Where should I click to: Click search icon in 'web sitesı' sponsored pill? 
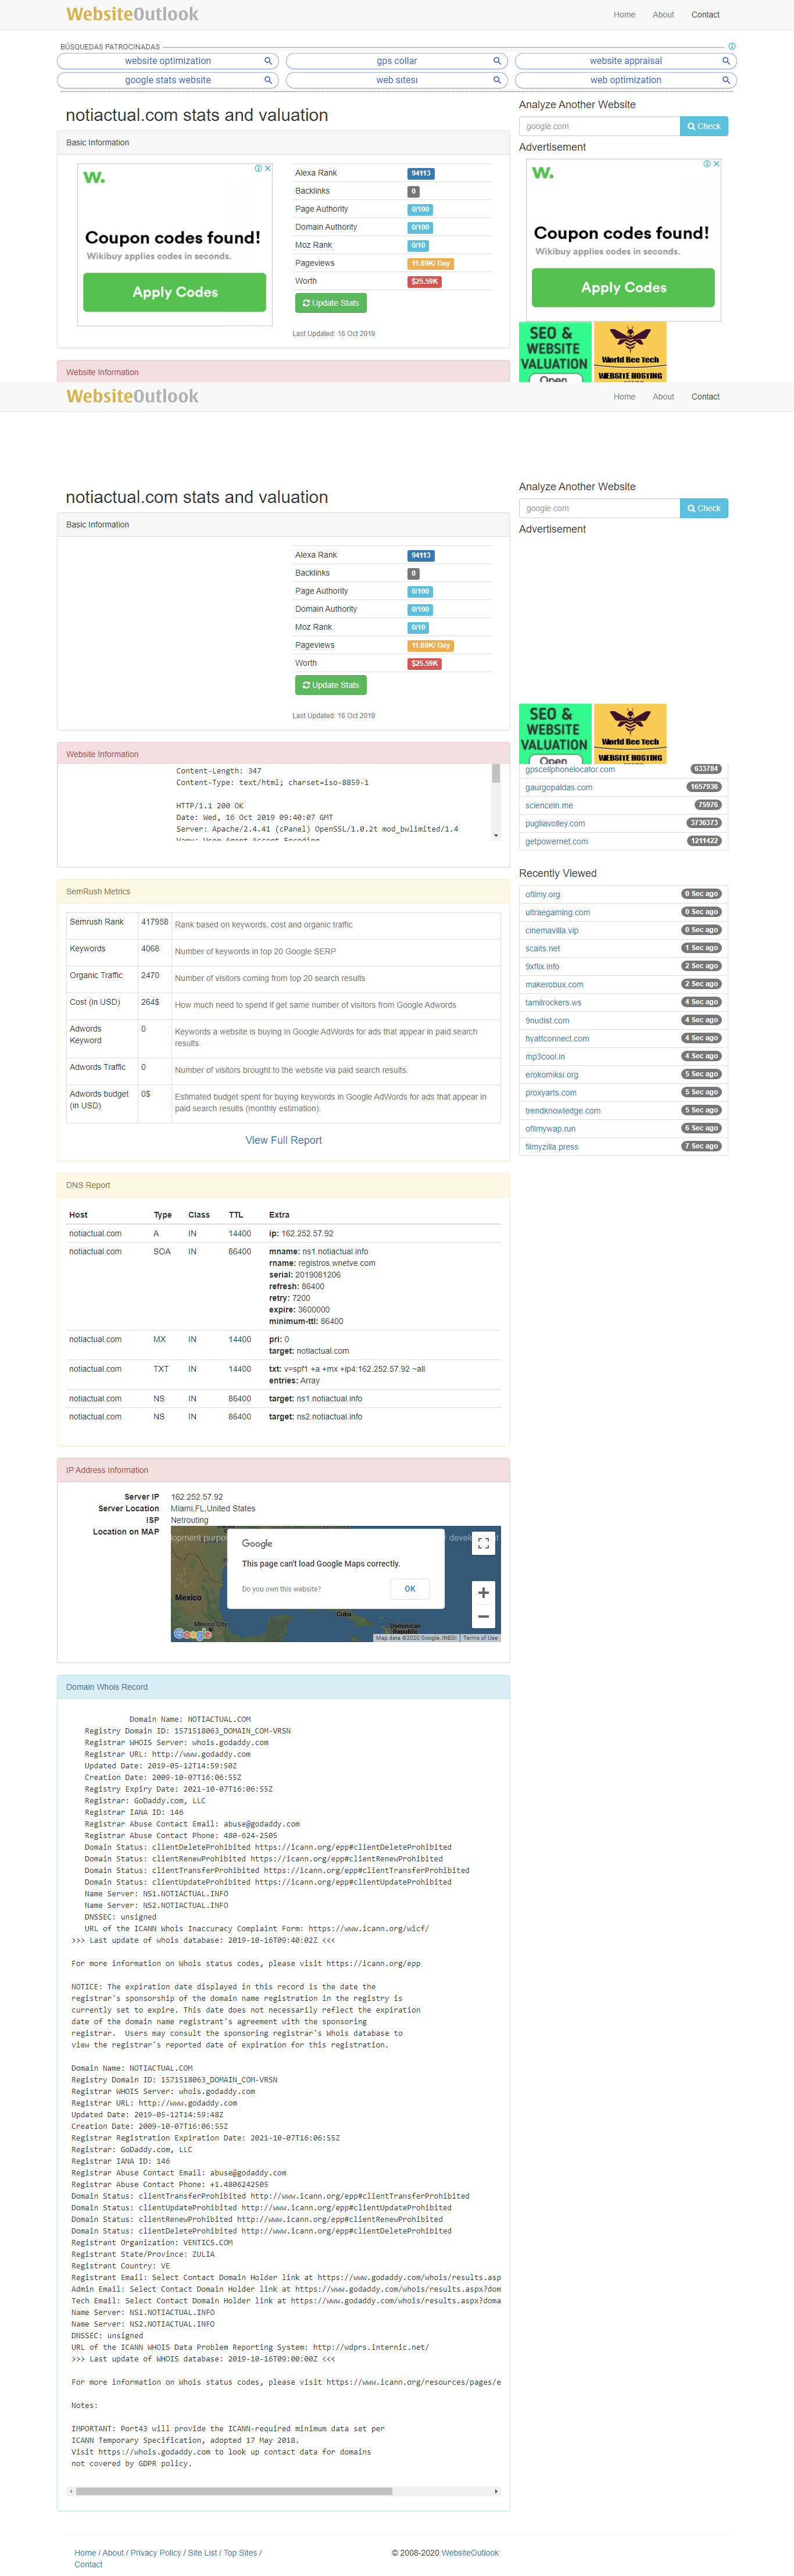(497, 80)
